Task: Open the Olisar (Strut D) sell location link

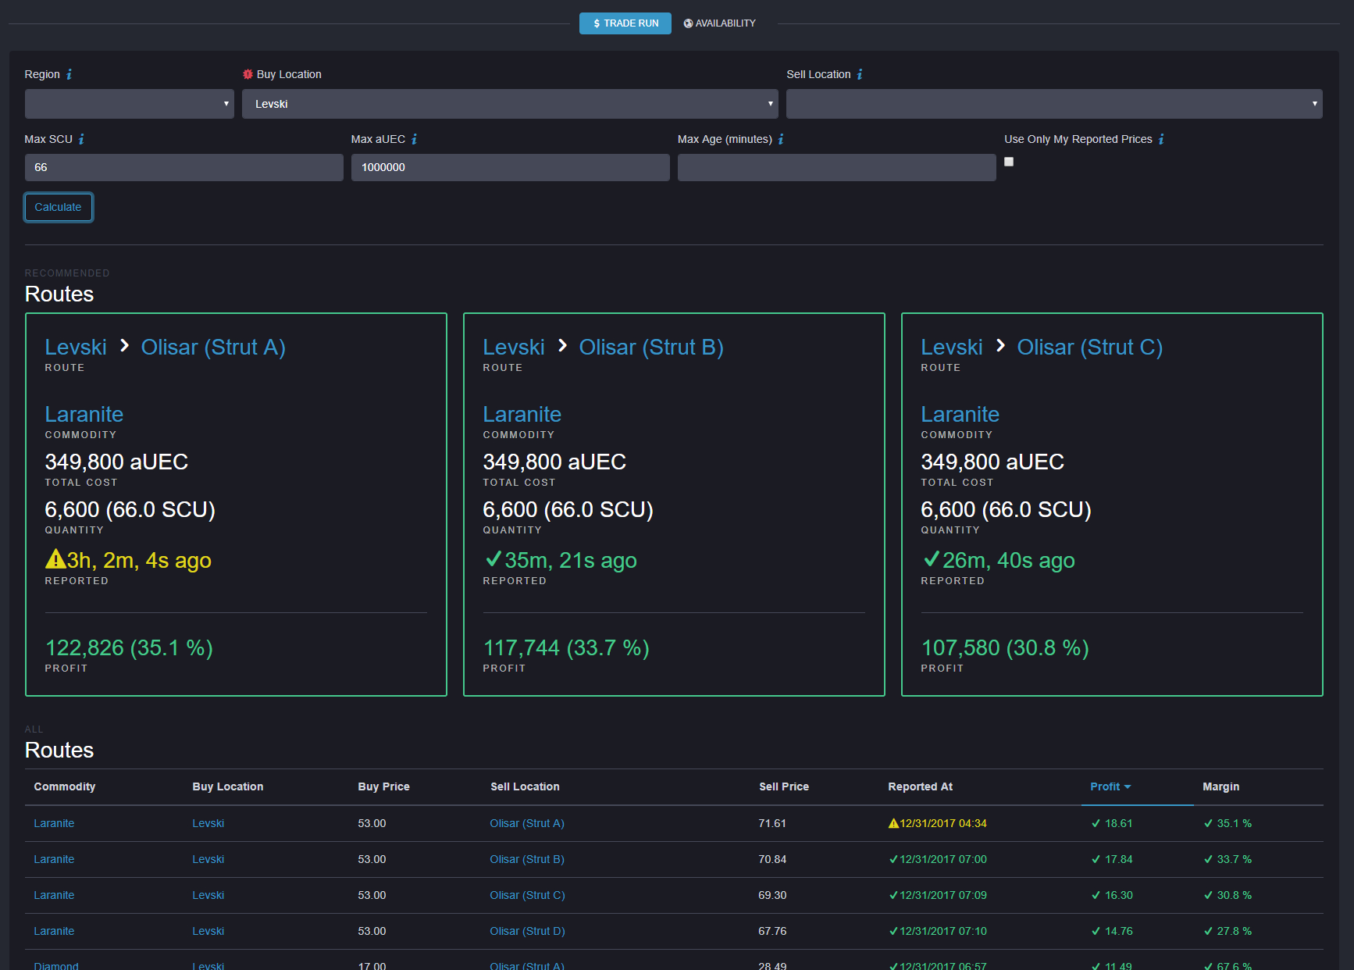Action: pos(527,931)
